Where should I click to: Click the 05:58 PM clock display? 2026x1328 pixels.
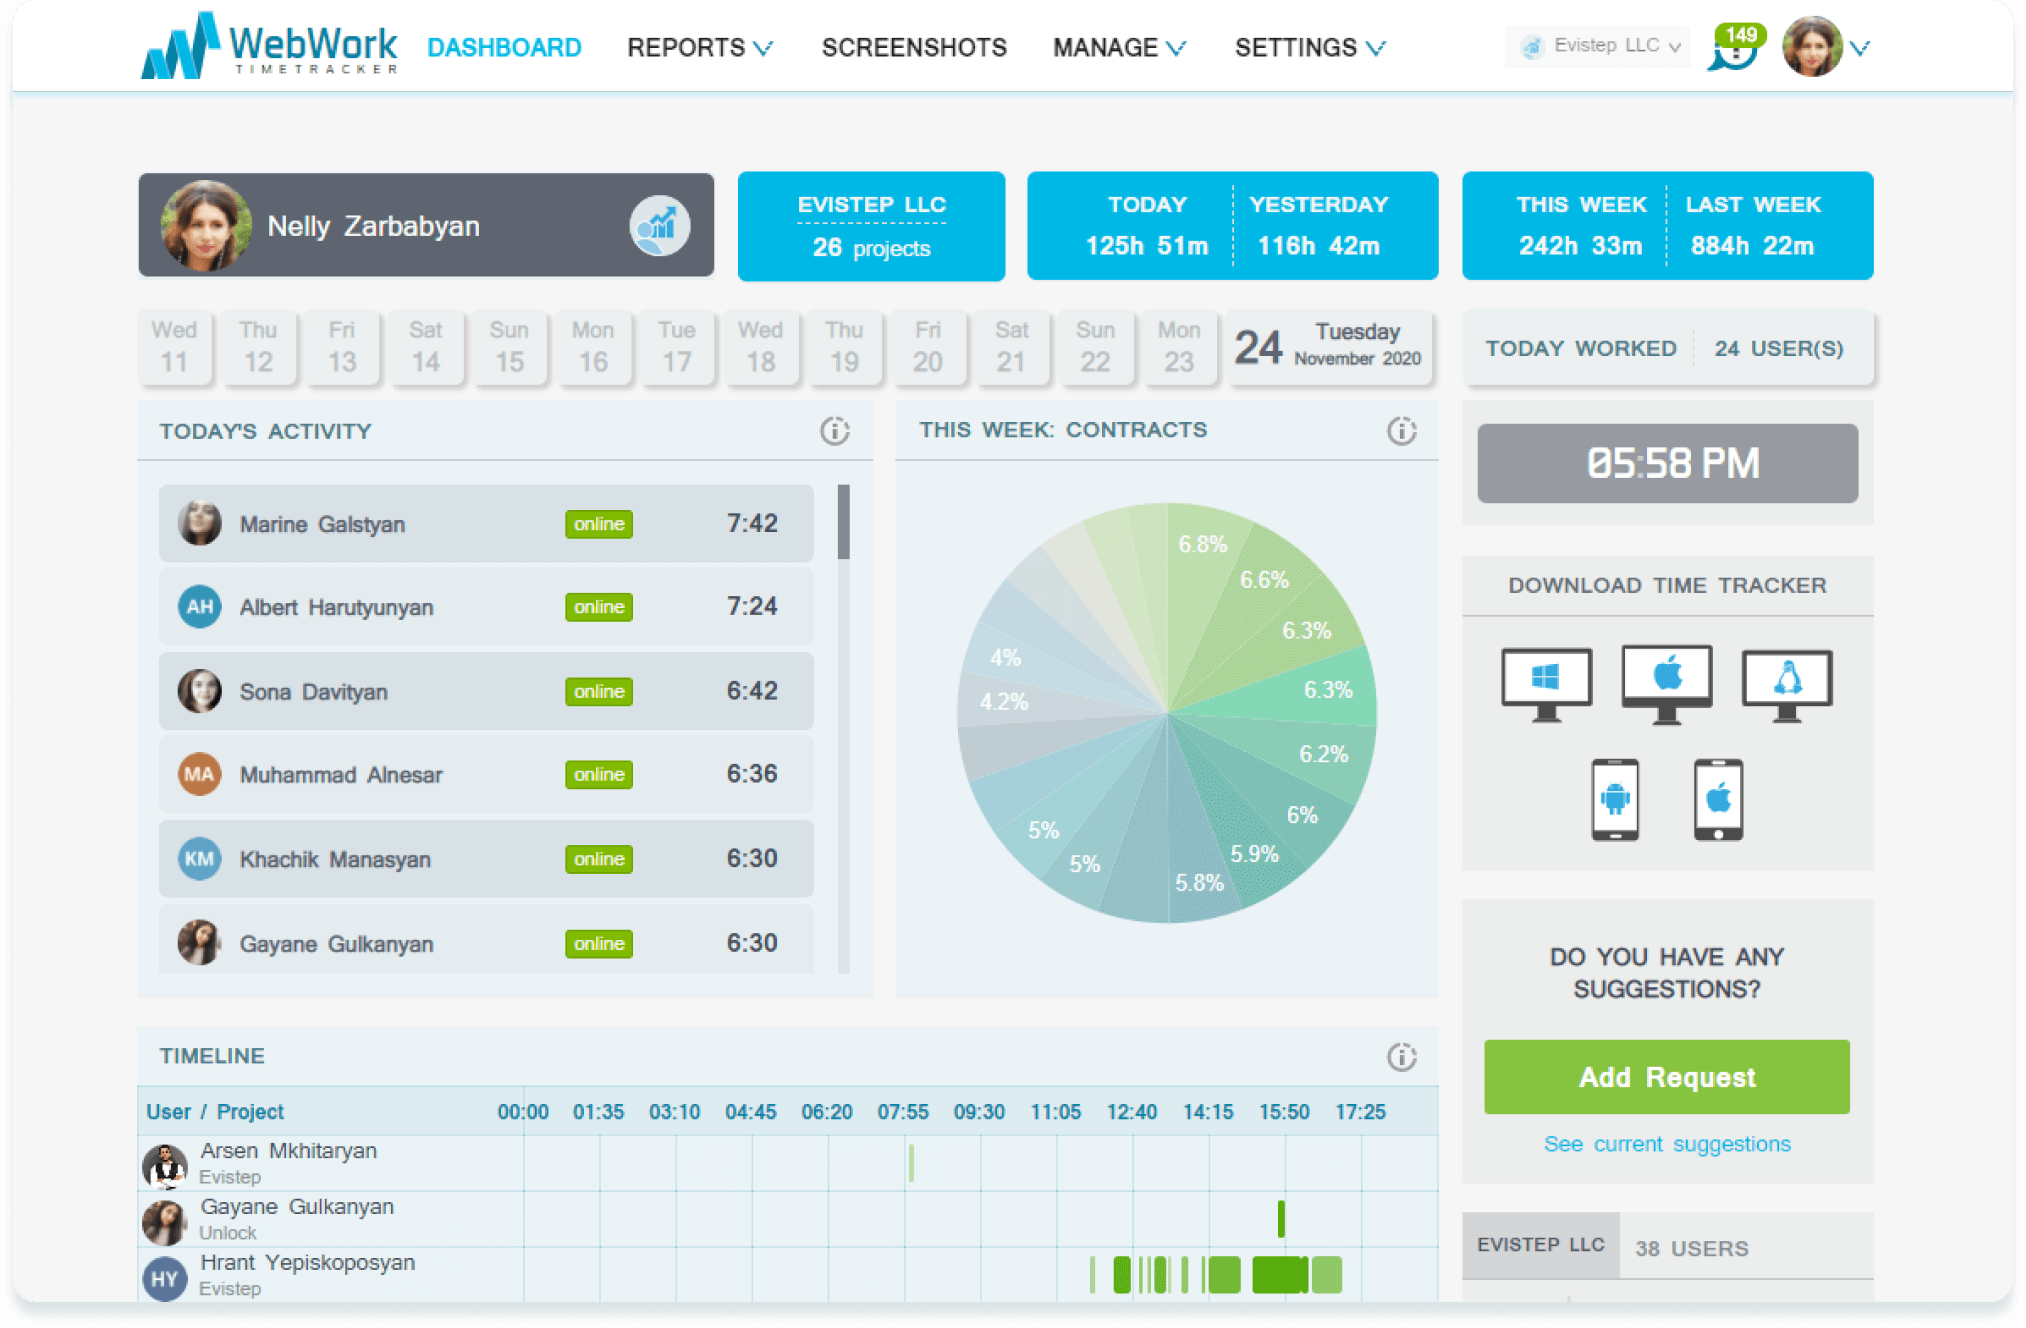(x=1667, y=463)
